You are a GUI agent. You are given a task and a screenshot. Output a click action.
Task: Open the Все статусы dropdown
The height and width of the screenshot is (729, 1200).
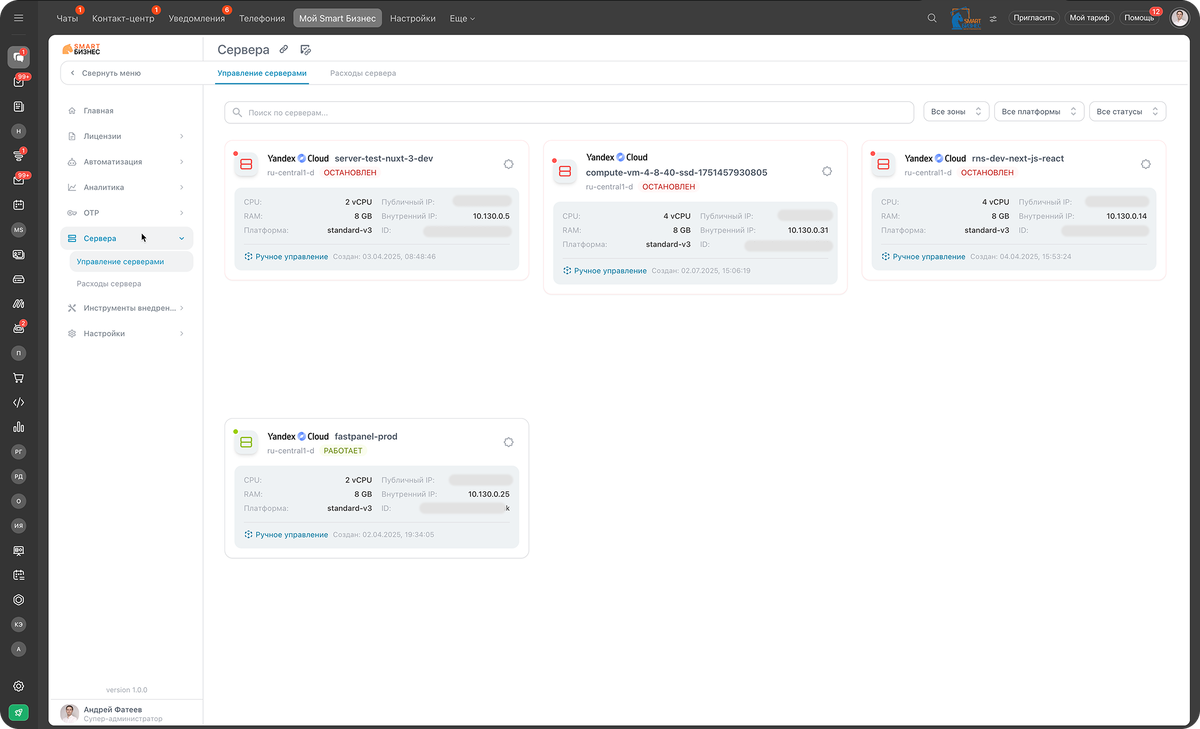point(1128,112)
